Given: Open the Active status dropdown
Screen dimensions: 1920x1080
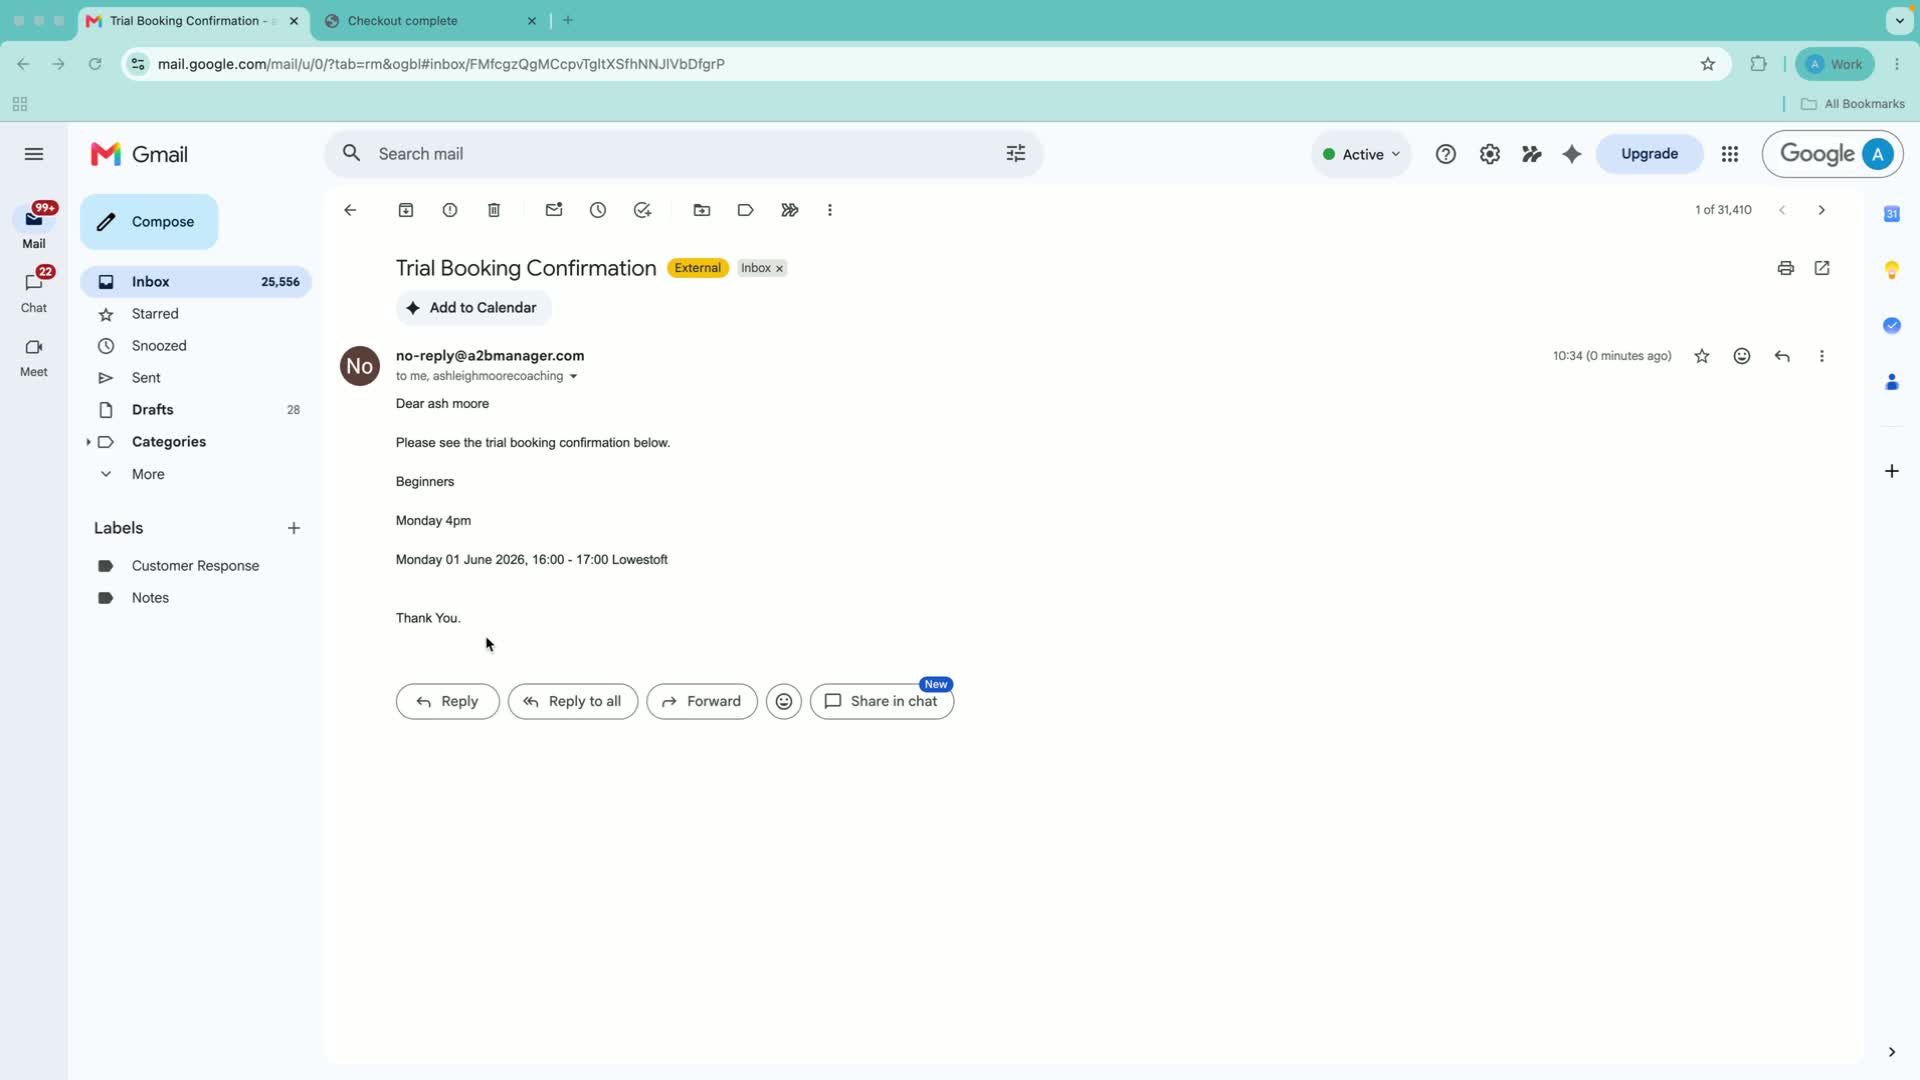Looking at the screenshot, I should (1361, 154).
